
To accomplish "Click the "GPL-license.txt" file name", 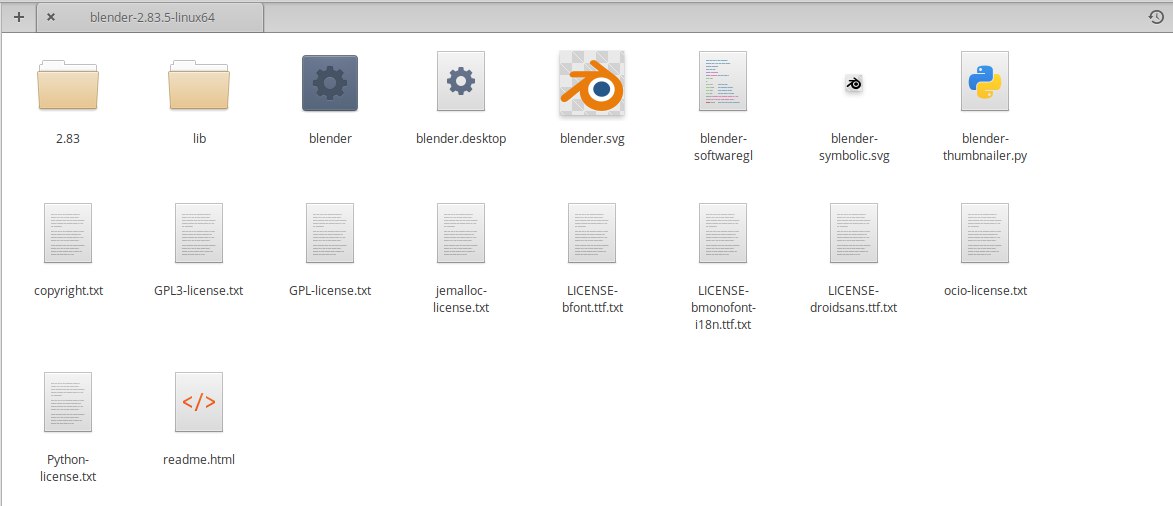I will coord(330,290).
